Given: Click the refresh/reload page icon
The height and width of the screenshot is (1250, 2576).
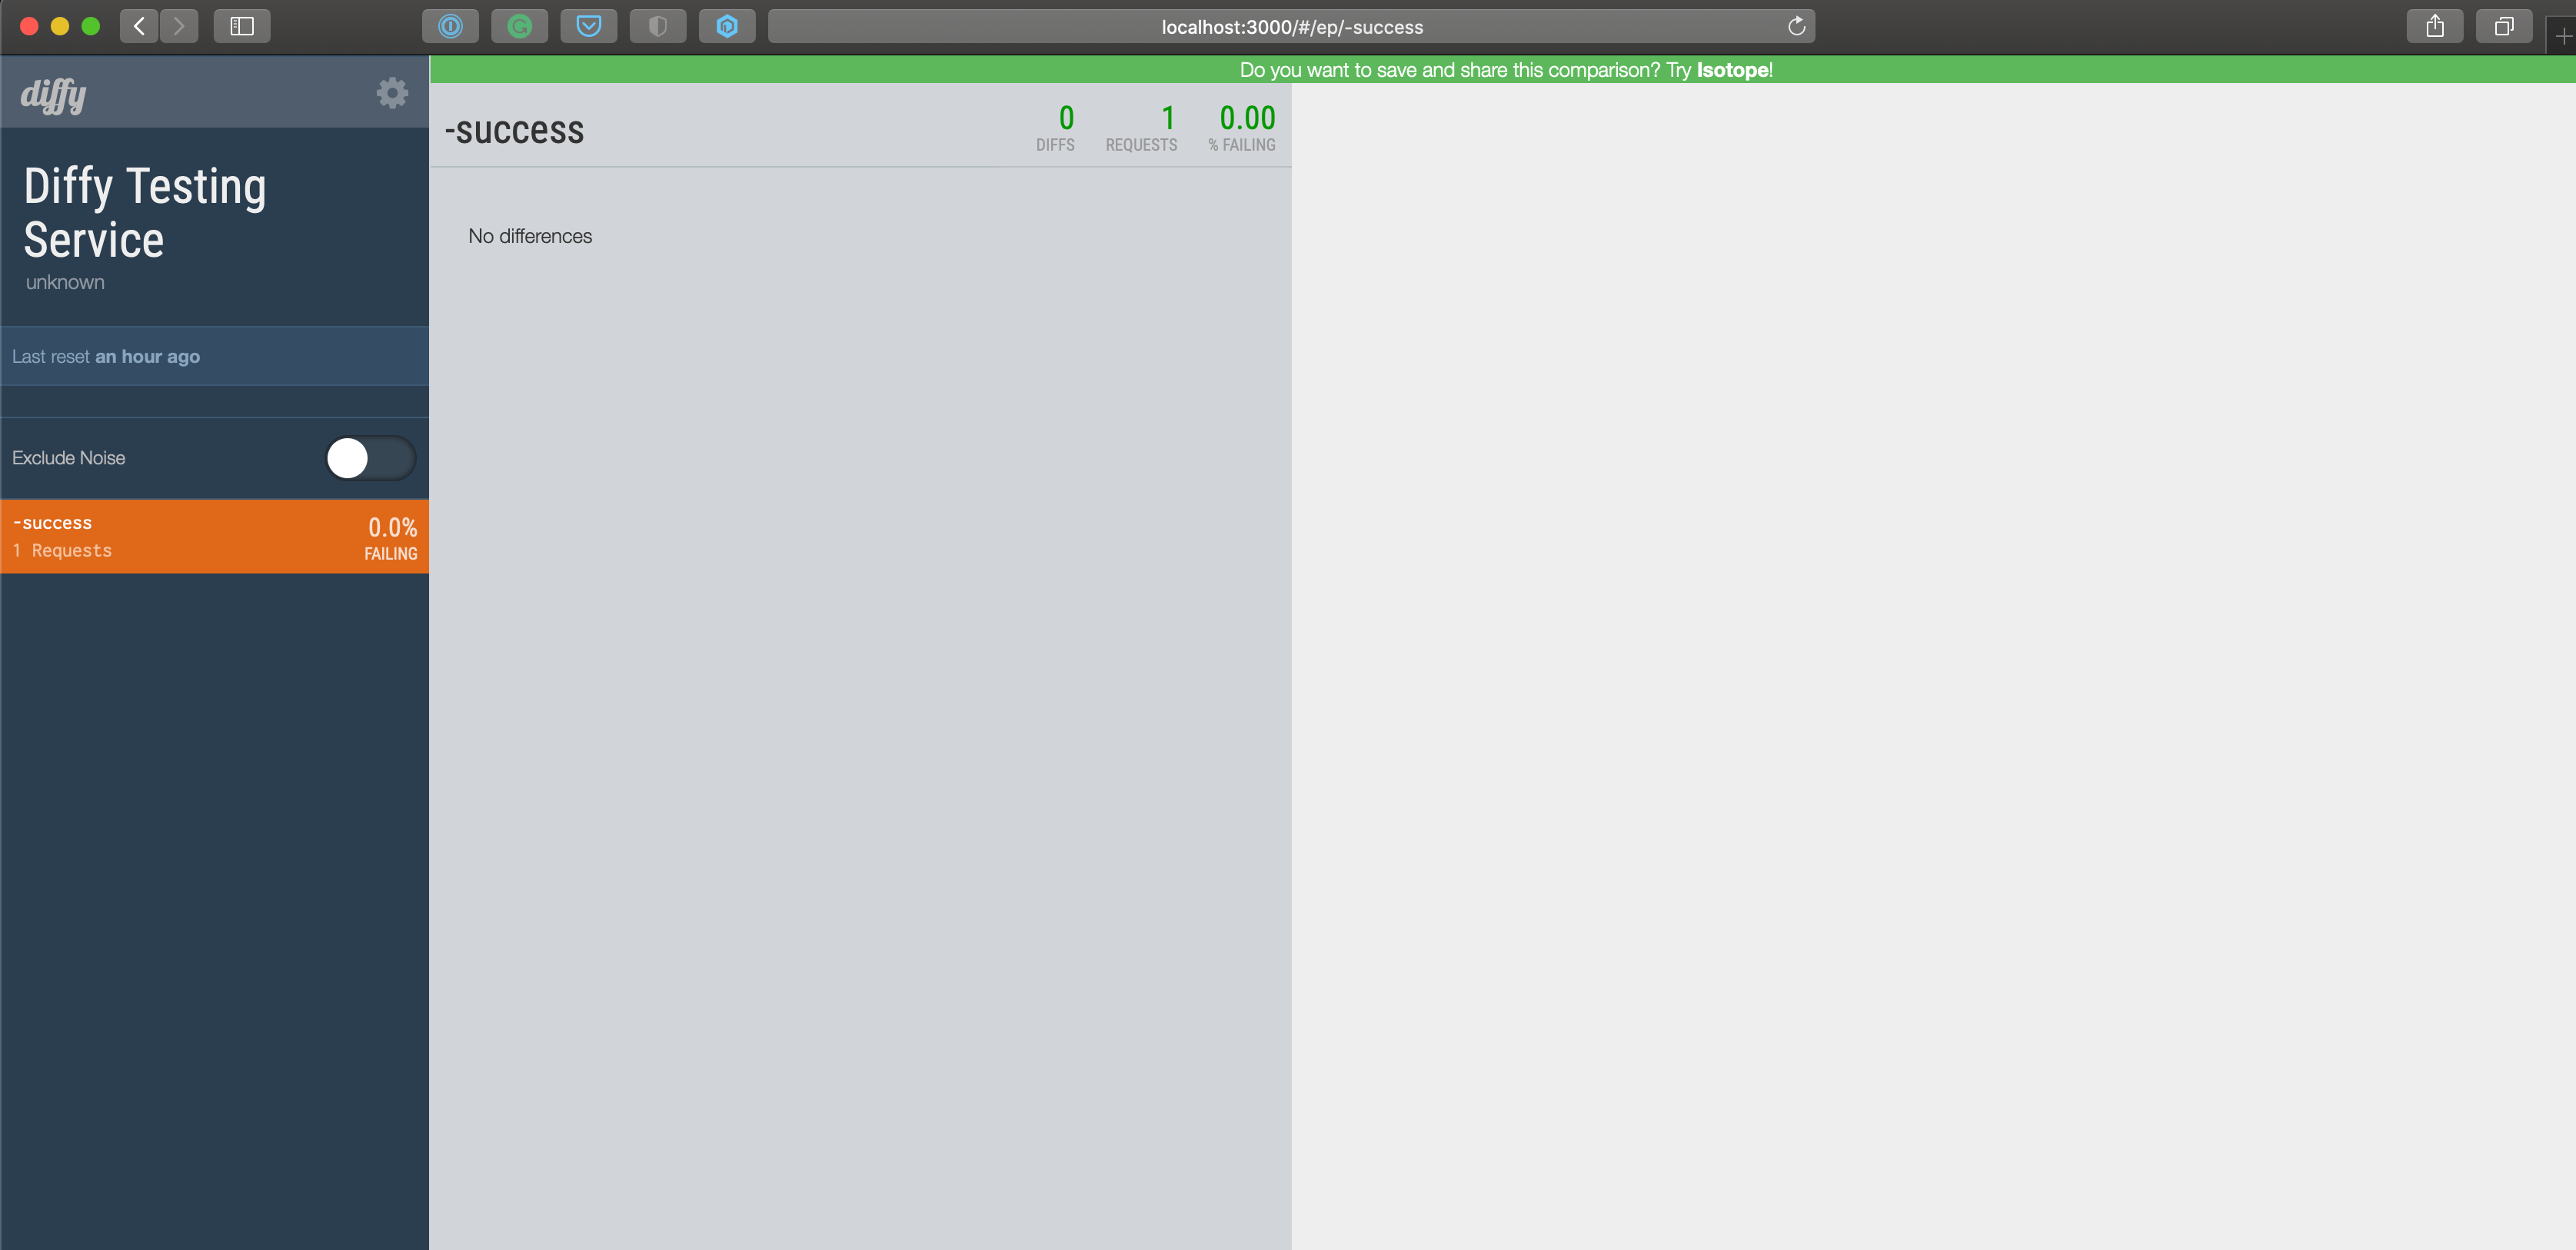Looking at the screenshot, I should click(x=1796, y=25).
